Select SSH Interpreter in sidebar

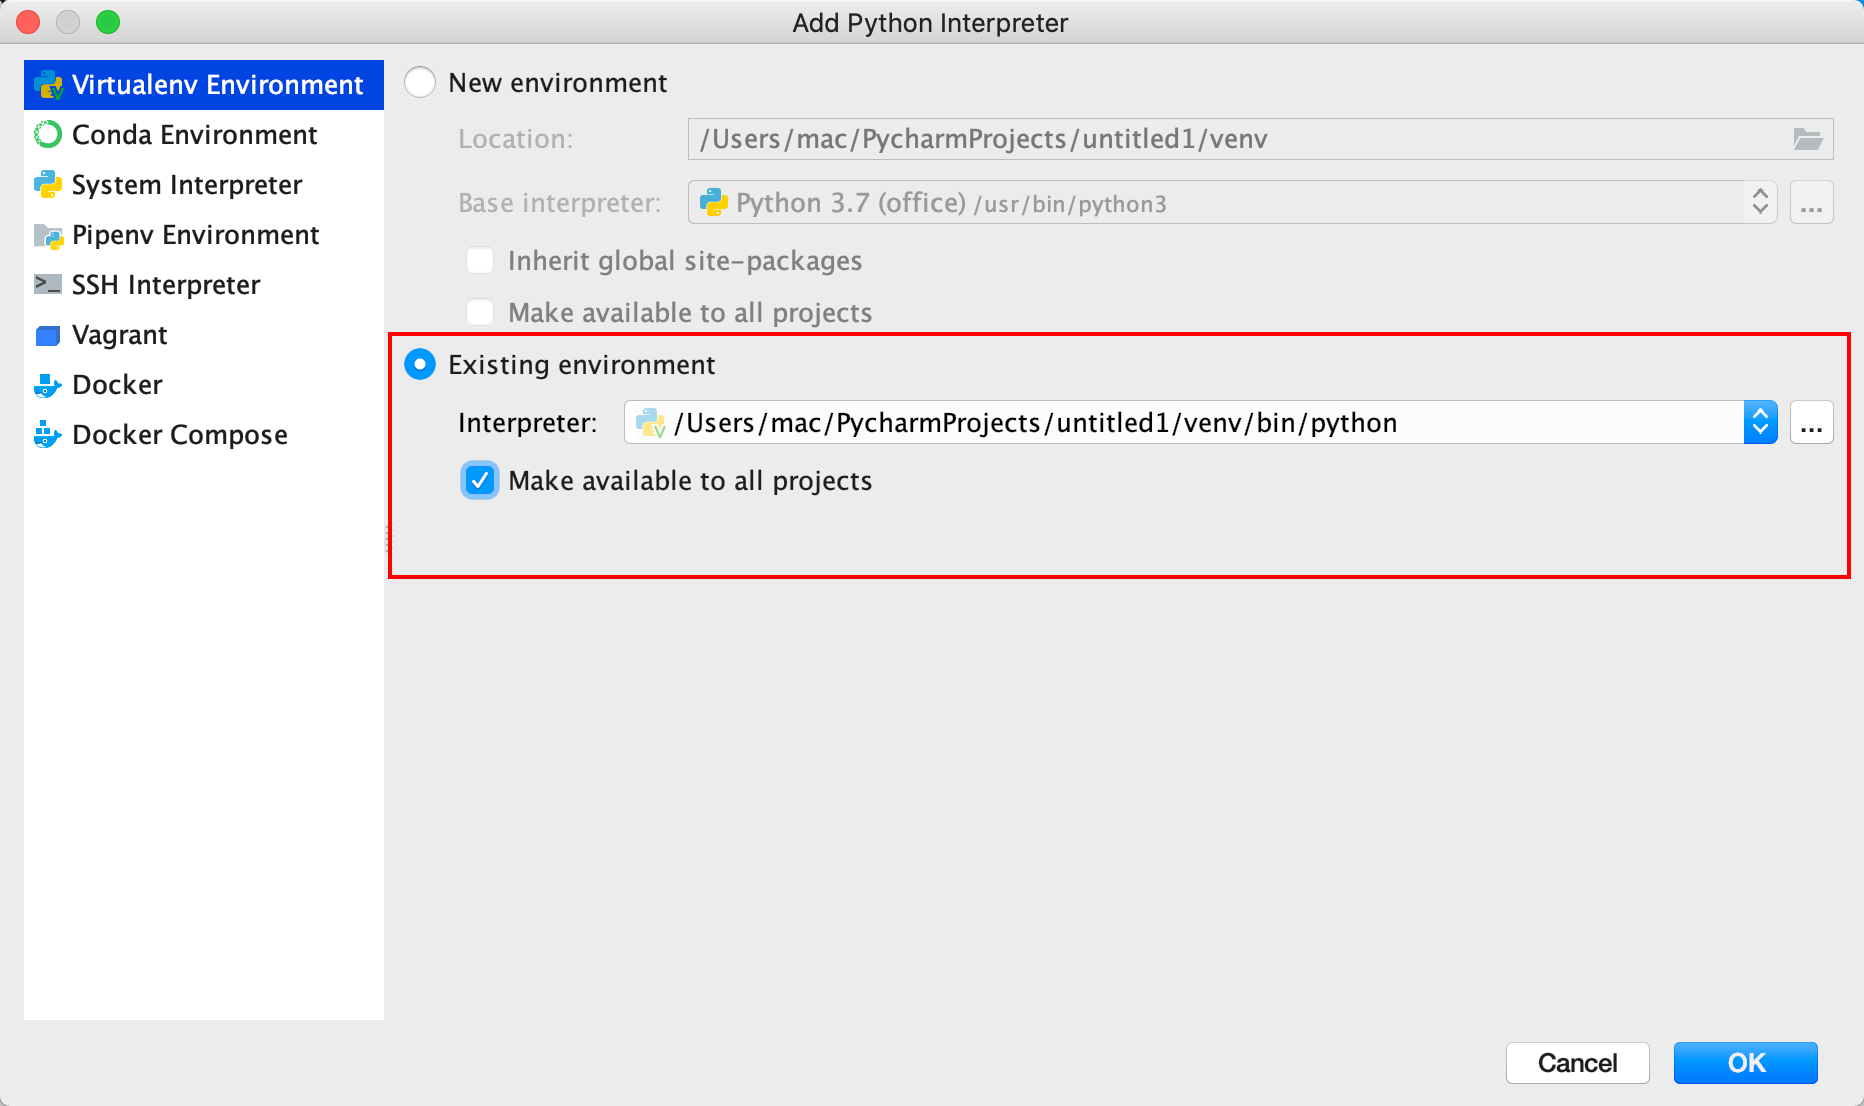[x=204, y=285]
